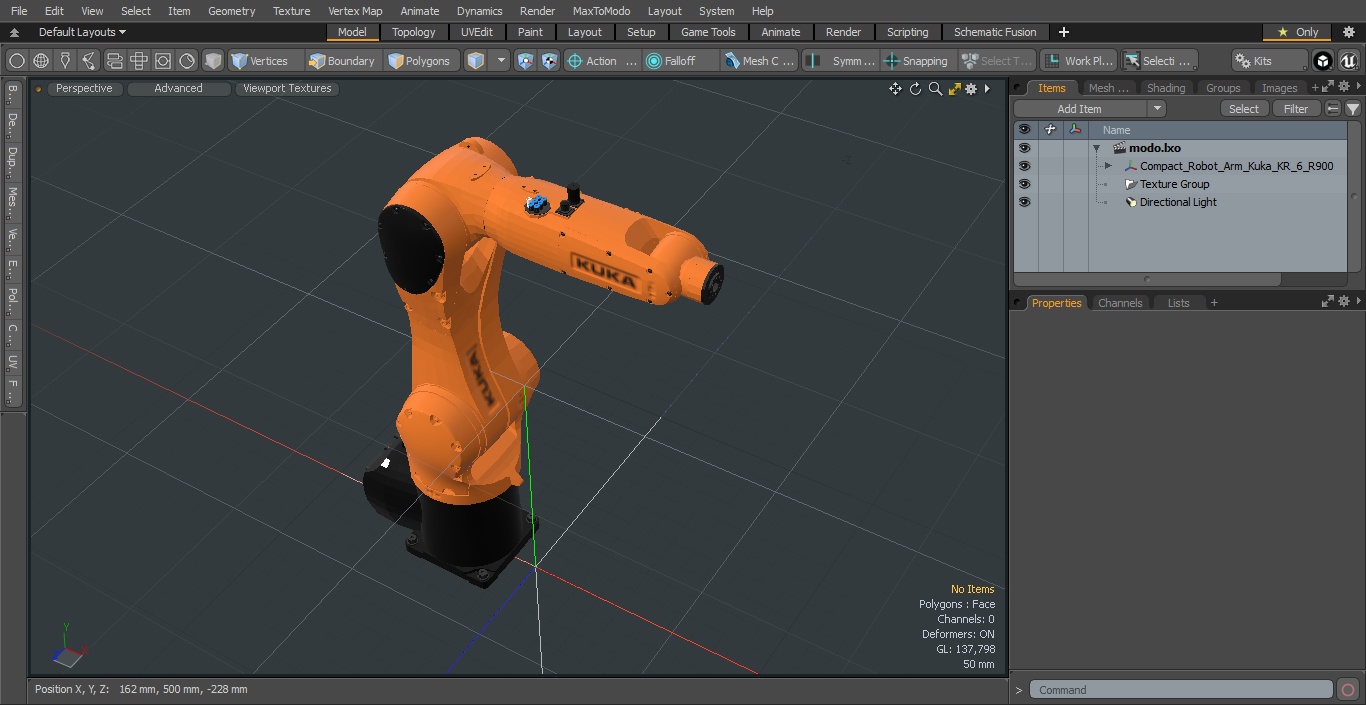Switch to the Channels tab
Viewport: 1366px width, 705px height.
point(1120,303)
